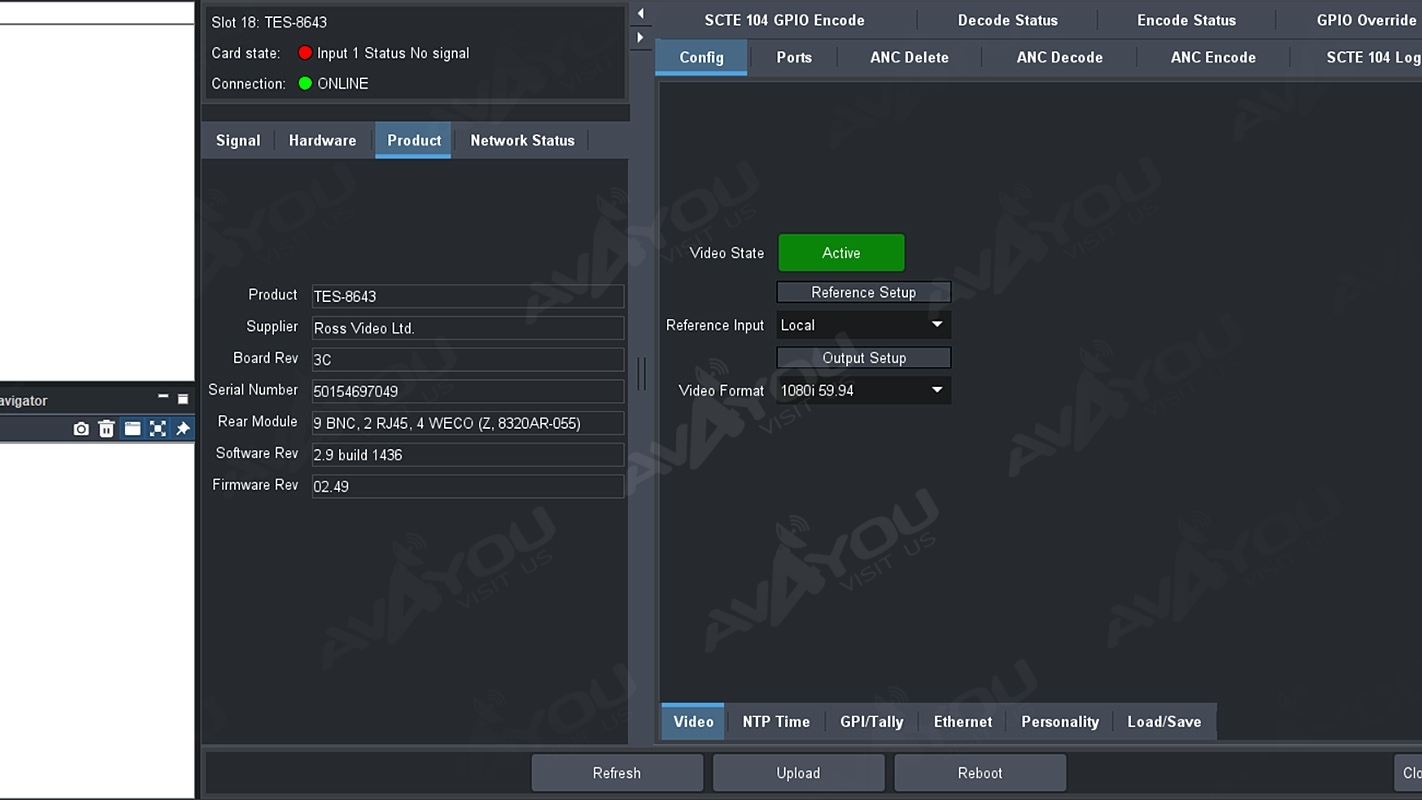Image resolution: width=1422 pixels, height=800 pixels.
Task: Open the Reference Input dropdown
Action: pos(864,325)
